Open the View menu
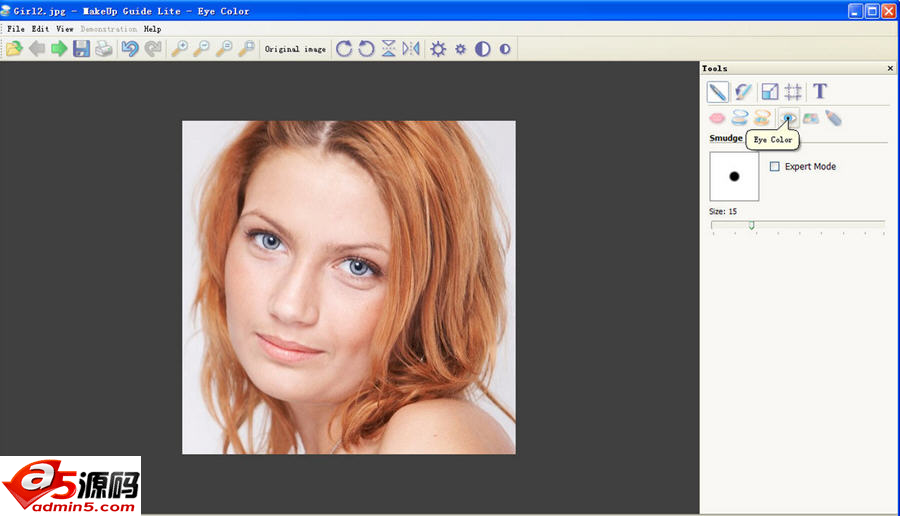Image resolution: width=900 pixels, height=516 pixels. tap(64, 29)
